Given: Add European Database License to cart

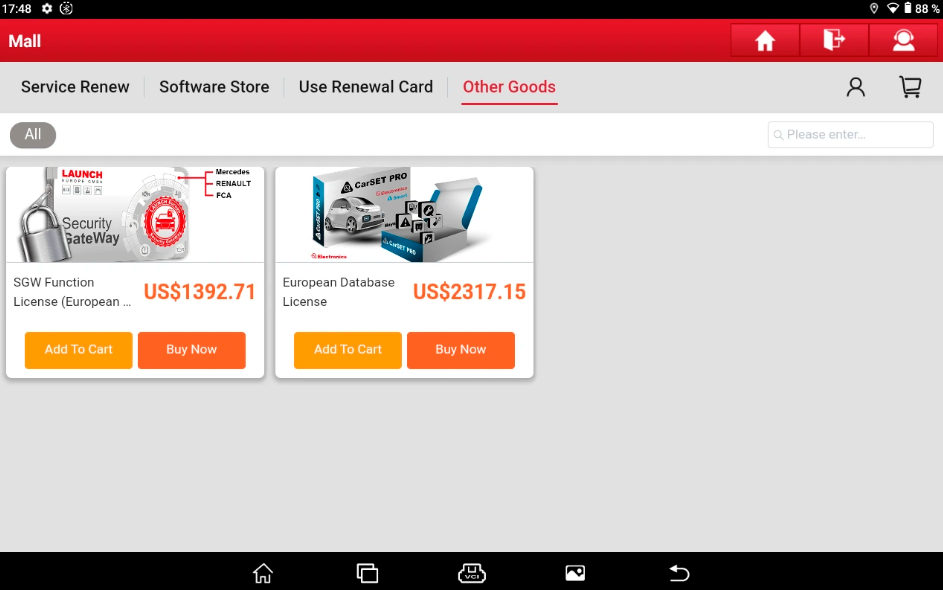Looking at the screenshot, I should coord(348,350).
